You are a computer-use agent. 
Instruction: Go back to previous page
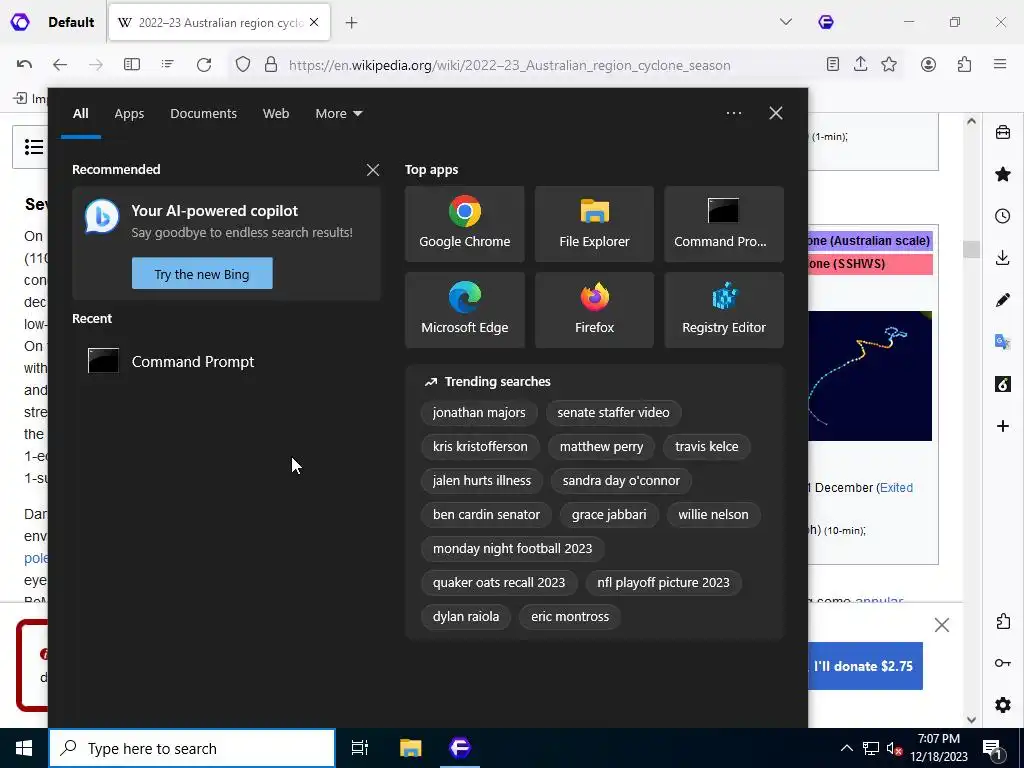click(x=60, y=65)
